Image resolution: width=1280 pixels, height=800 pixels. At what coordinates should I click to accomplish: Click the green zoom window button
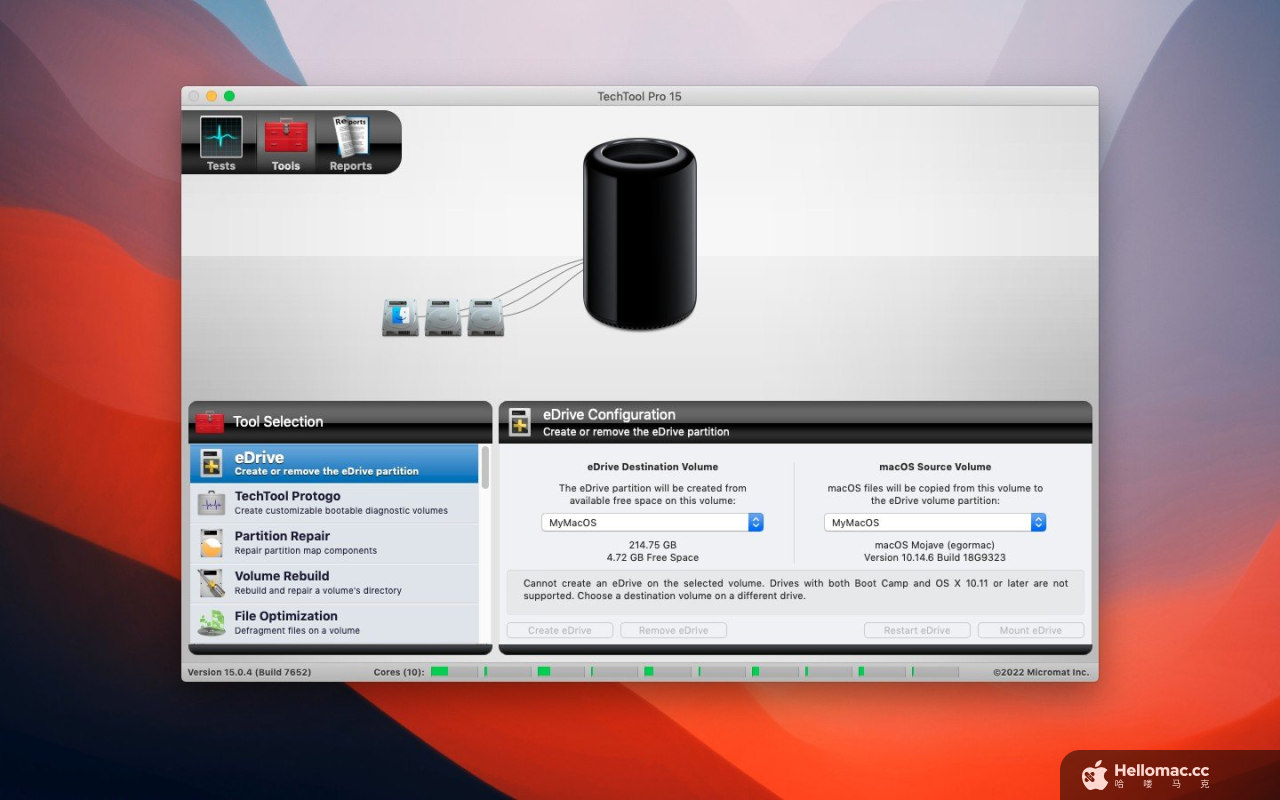pyautogui.click(x=229, y=96)
